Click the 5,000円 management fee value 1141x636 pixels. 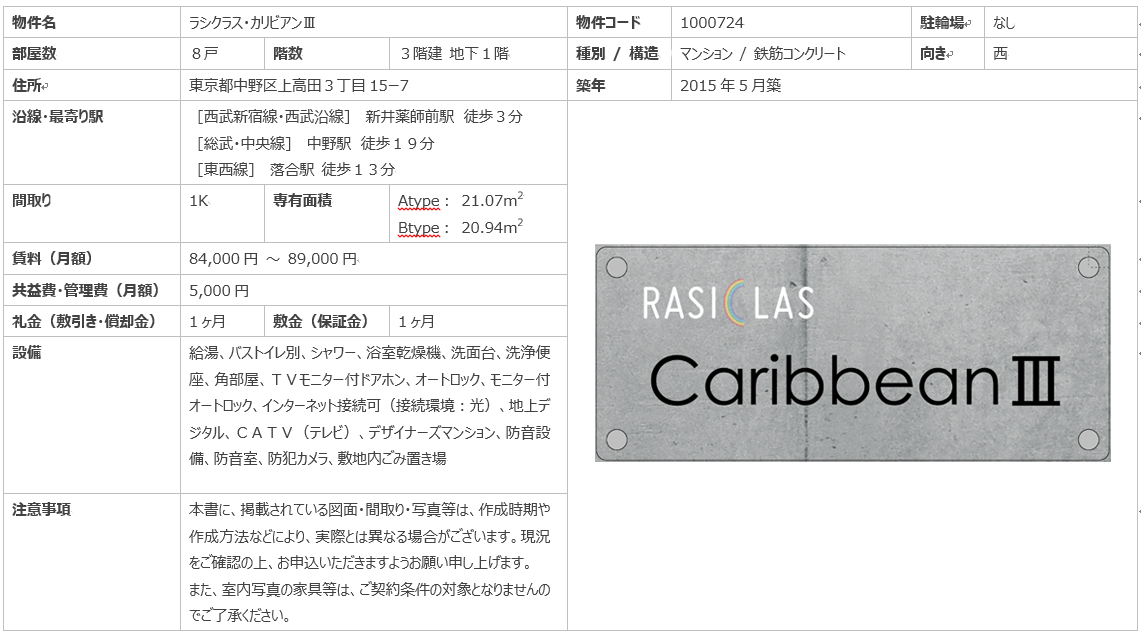(x=219, y=291)
